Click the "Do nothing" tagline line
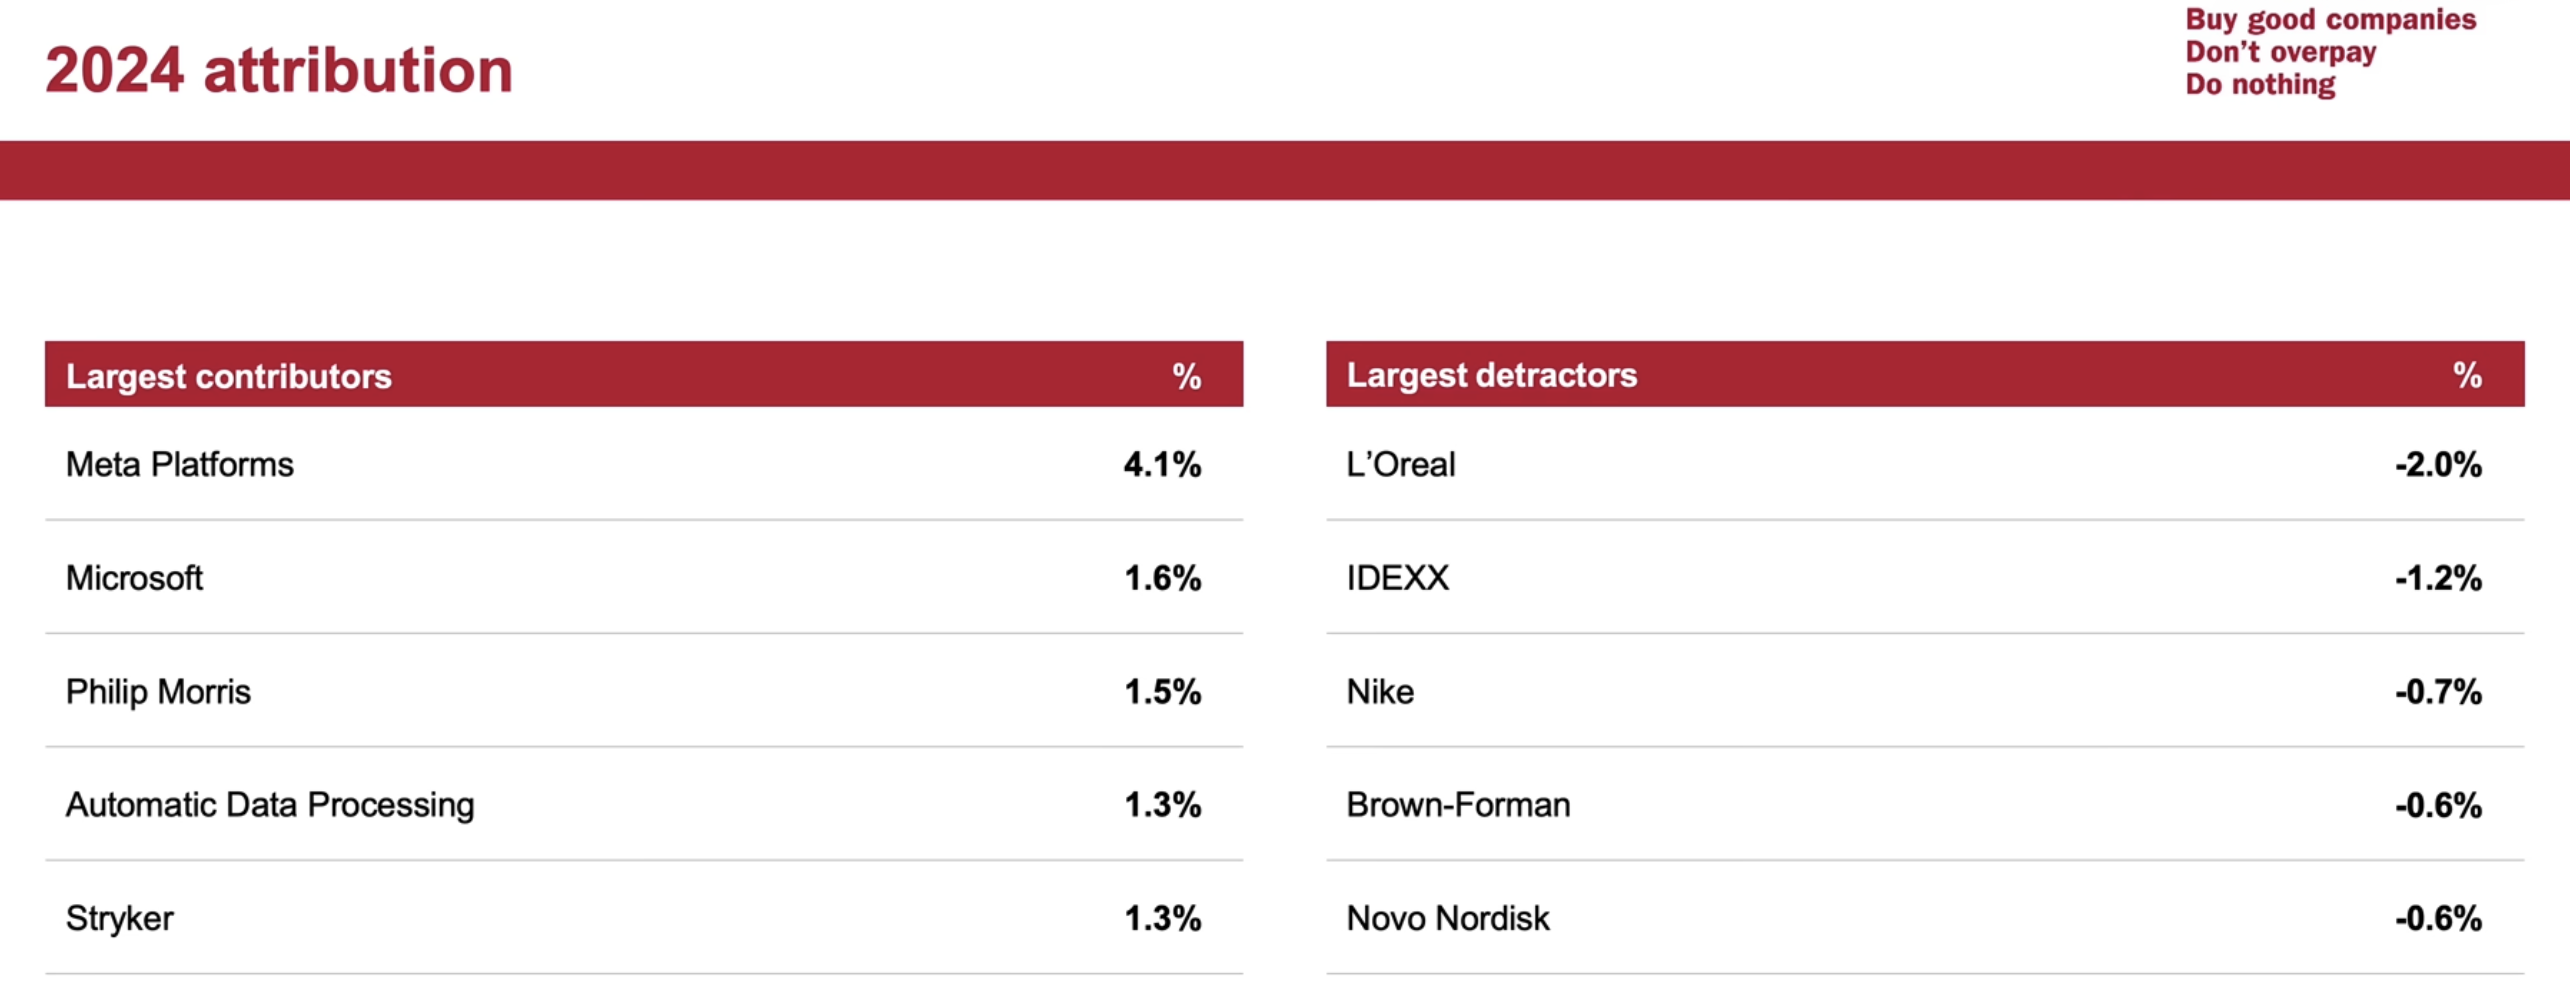 2260,85
